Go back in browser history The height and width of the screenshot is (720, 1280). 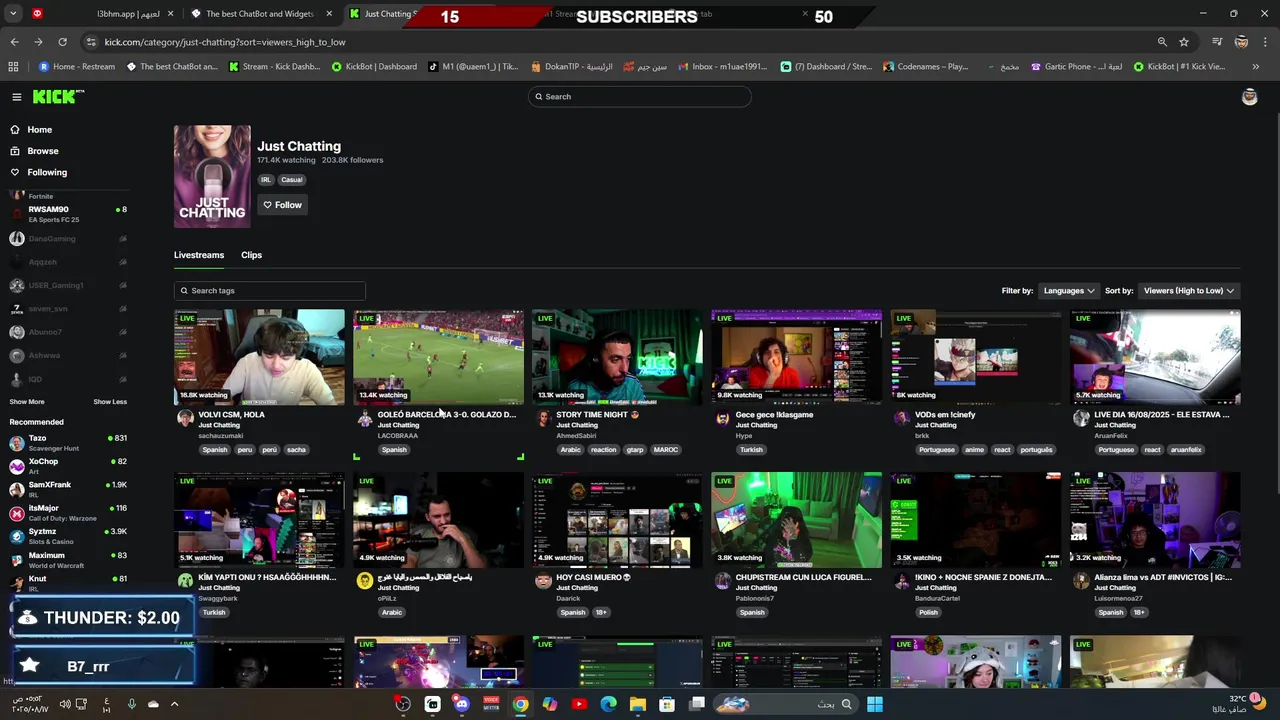click(x=14, y=42)
